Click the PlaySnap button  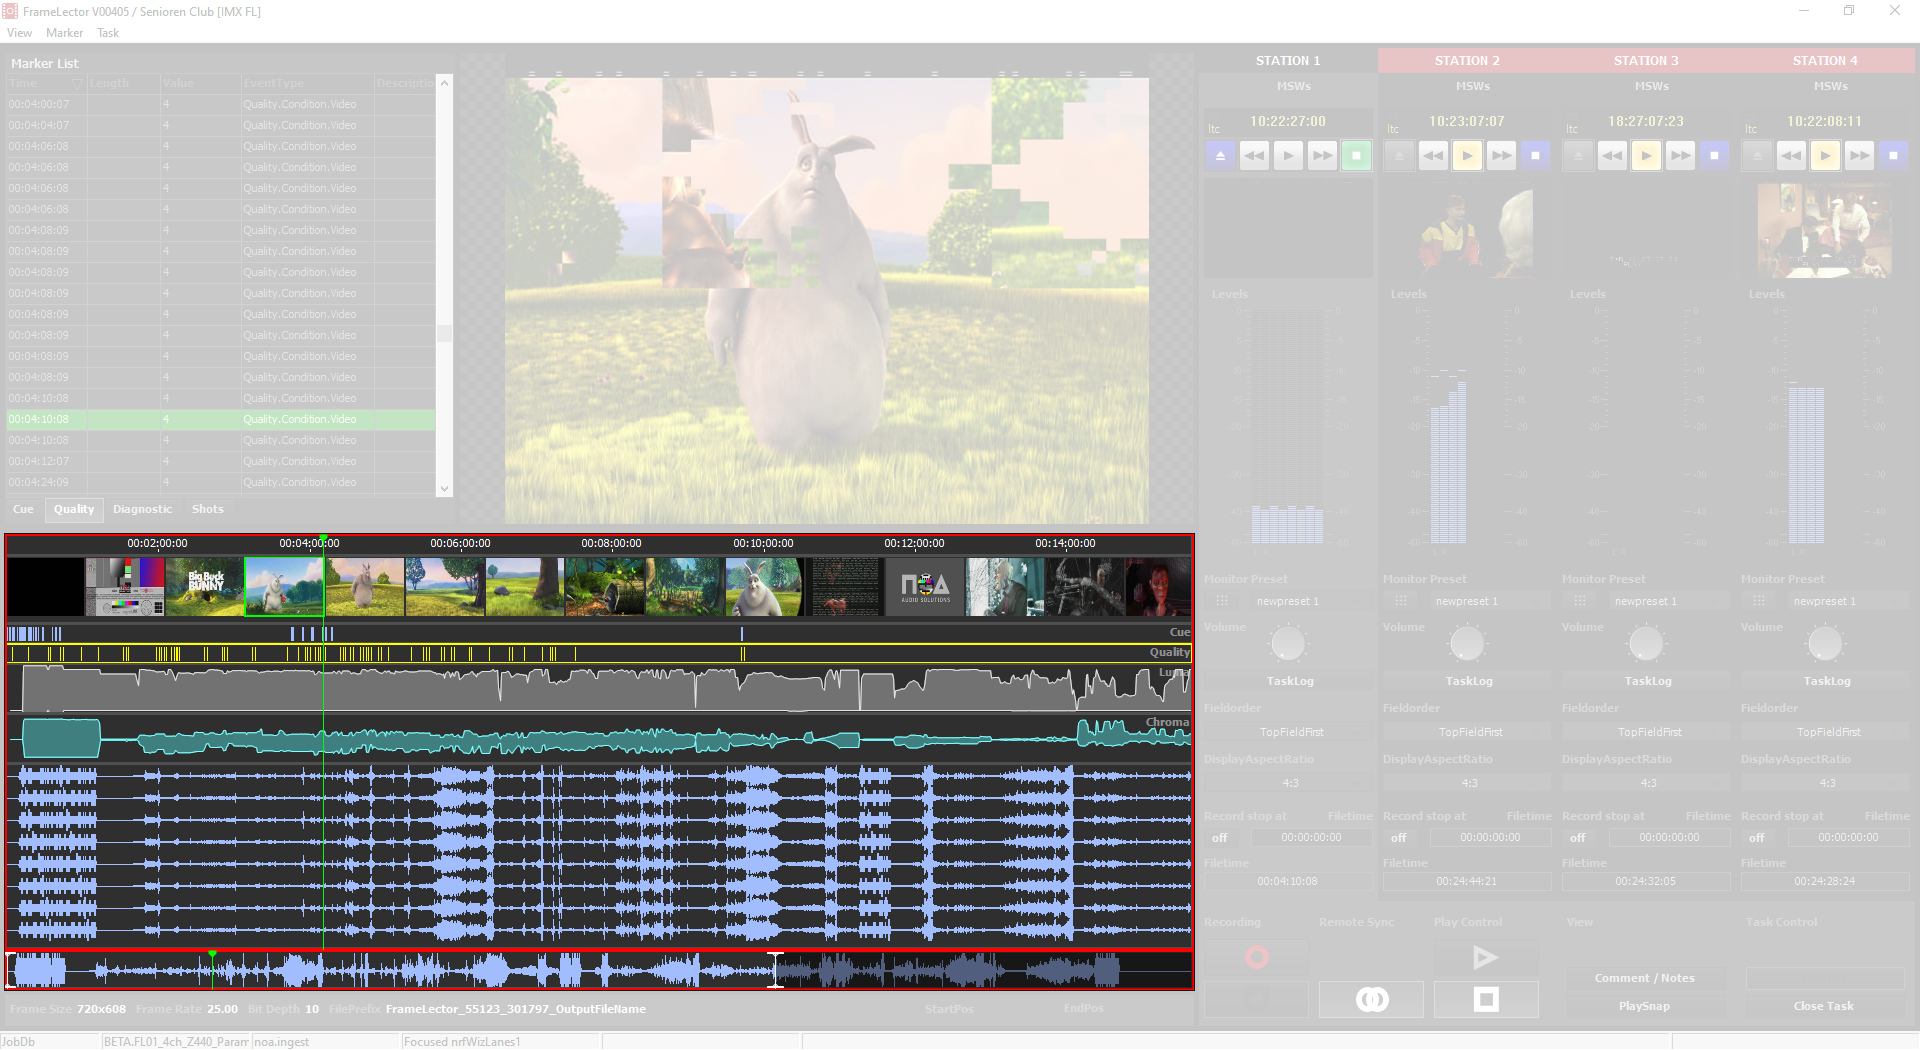[1645, 1006]
